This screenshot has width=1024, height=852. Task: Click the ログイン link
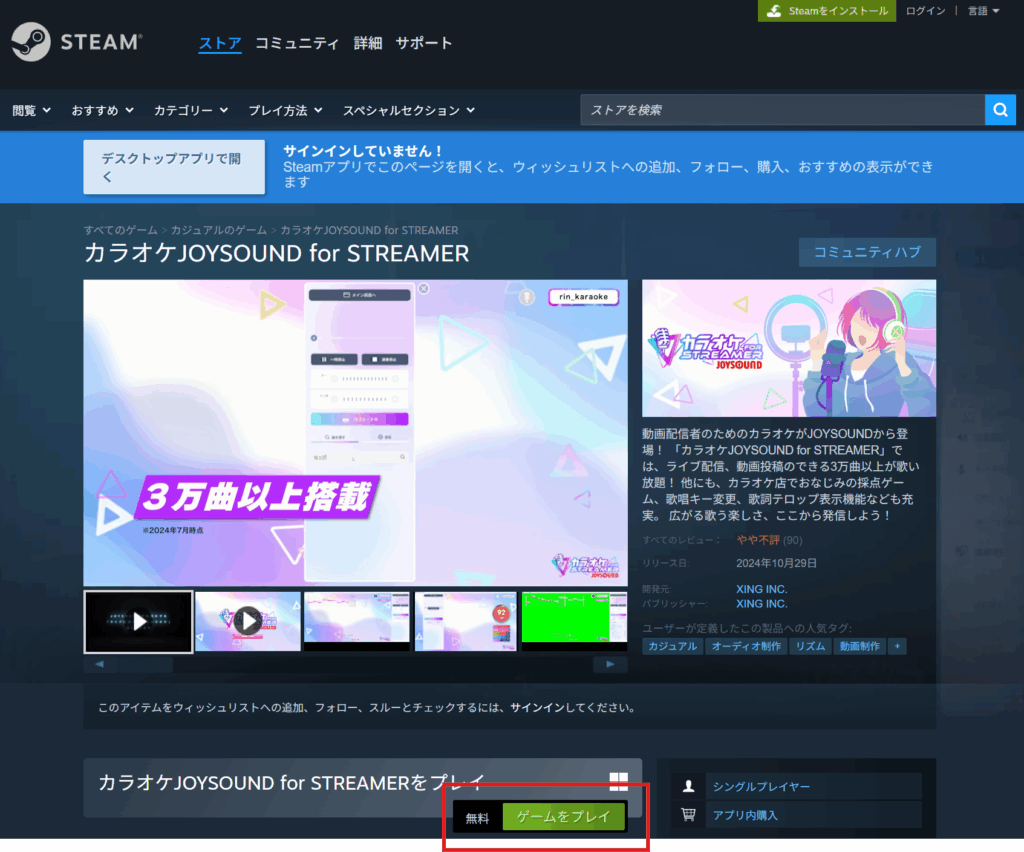[925, 11]
